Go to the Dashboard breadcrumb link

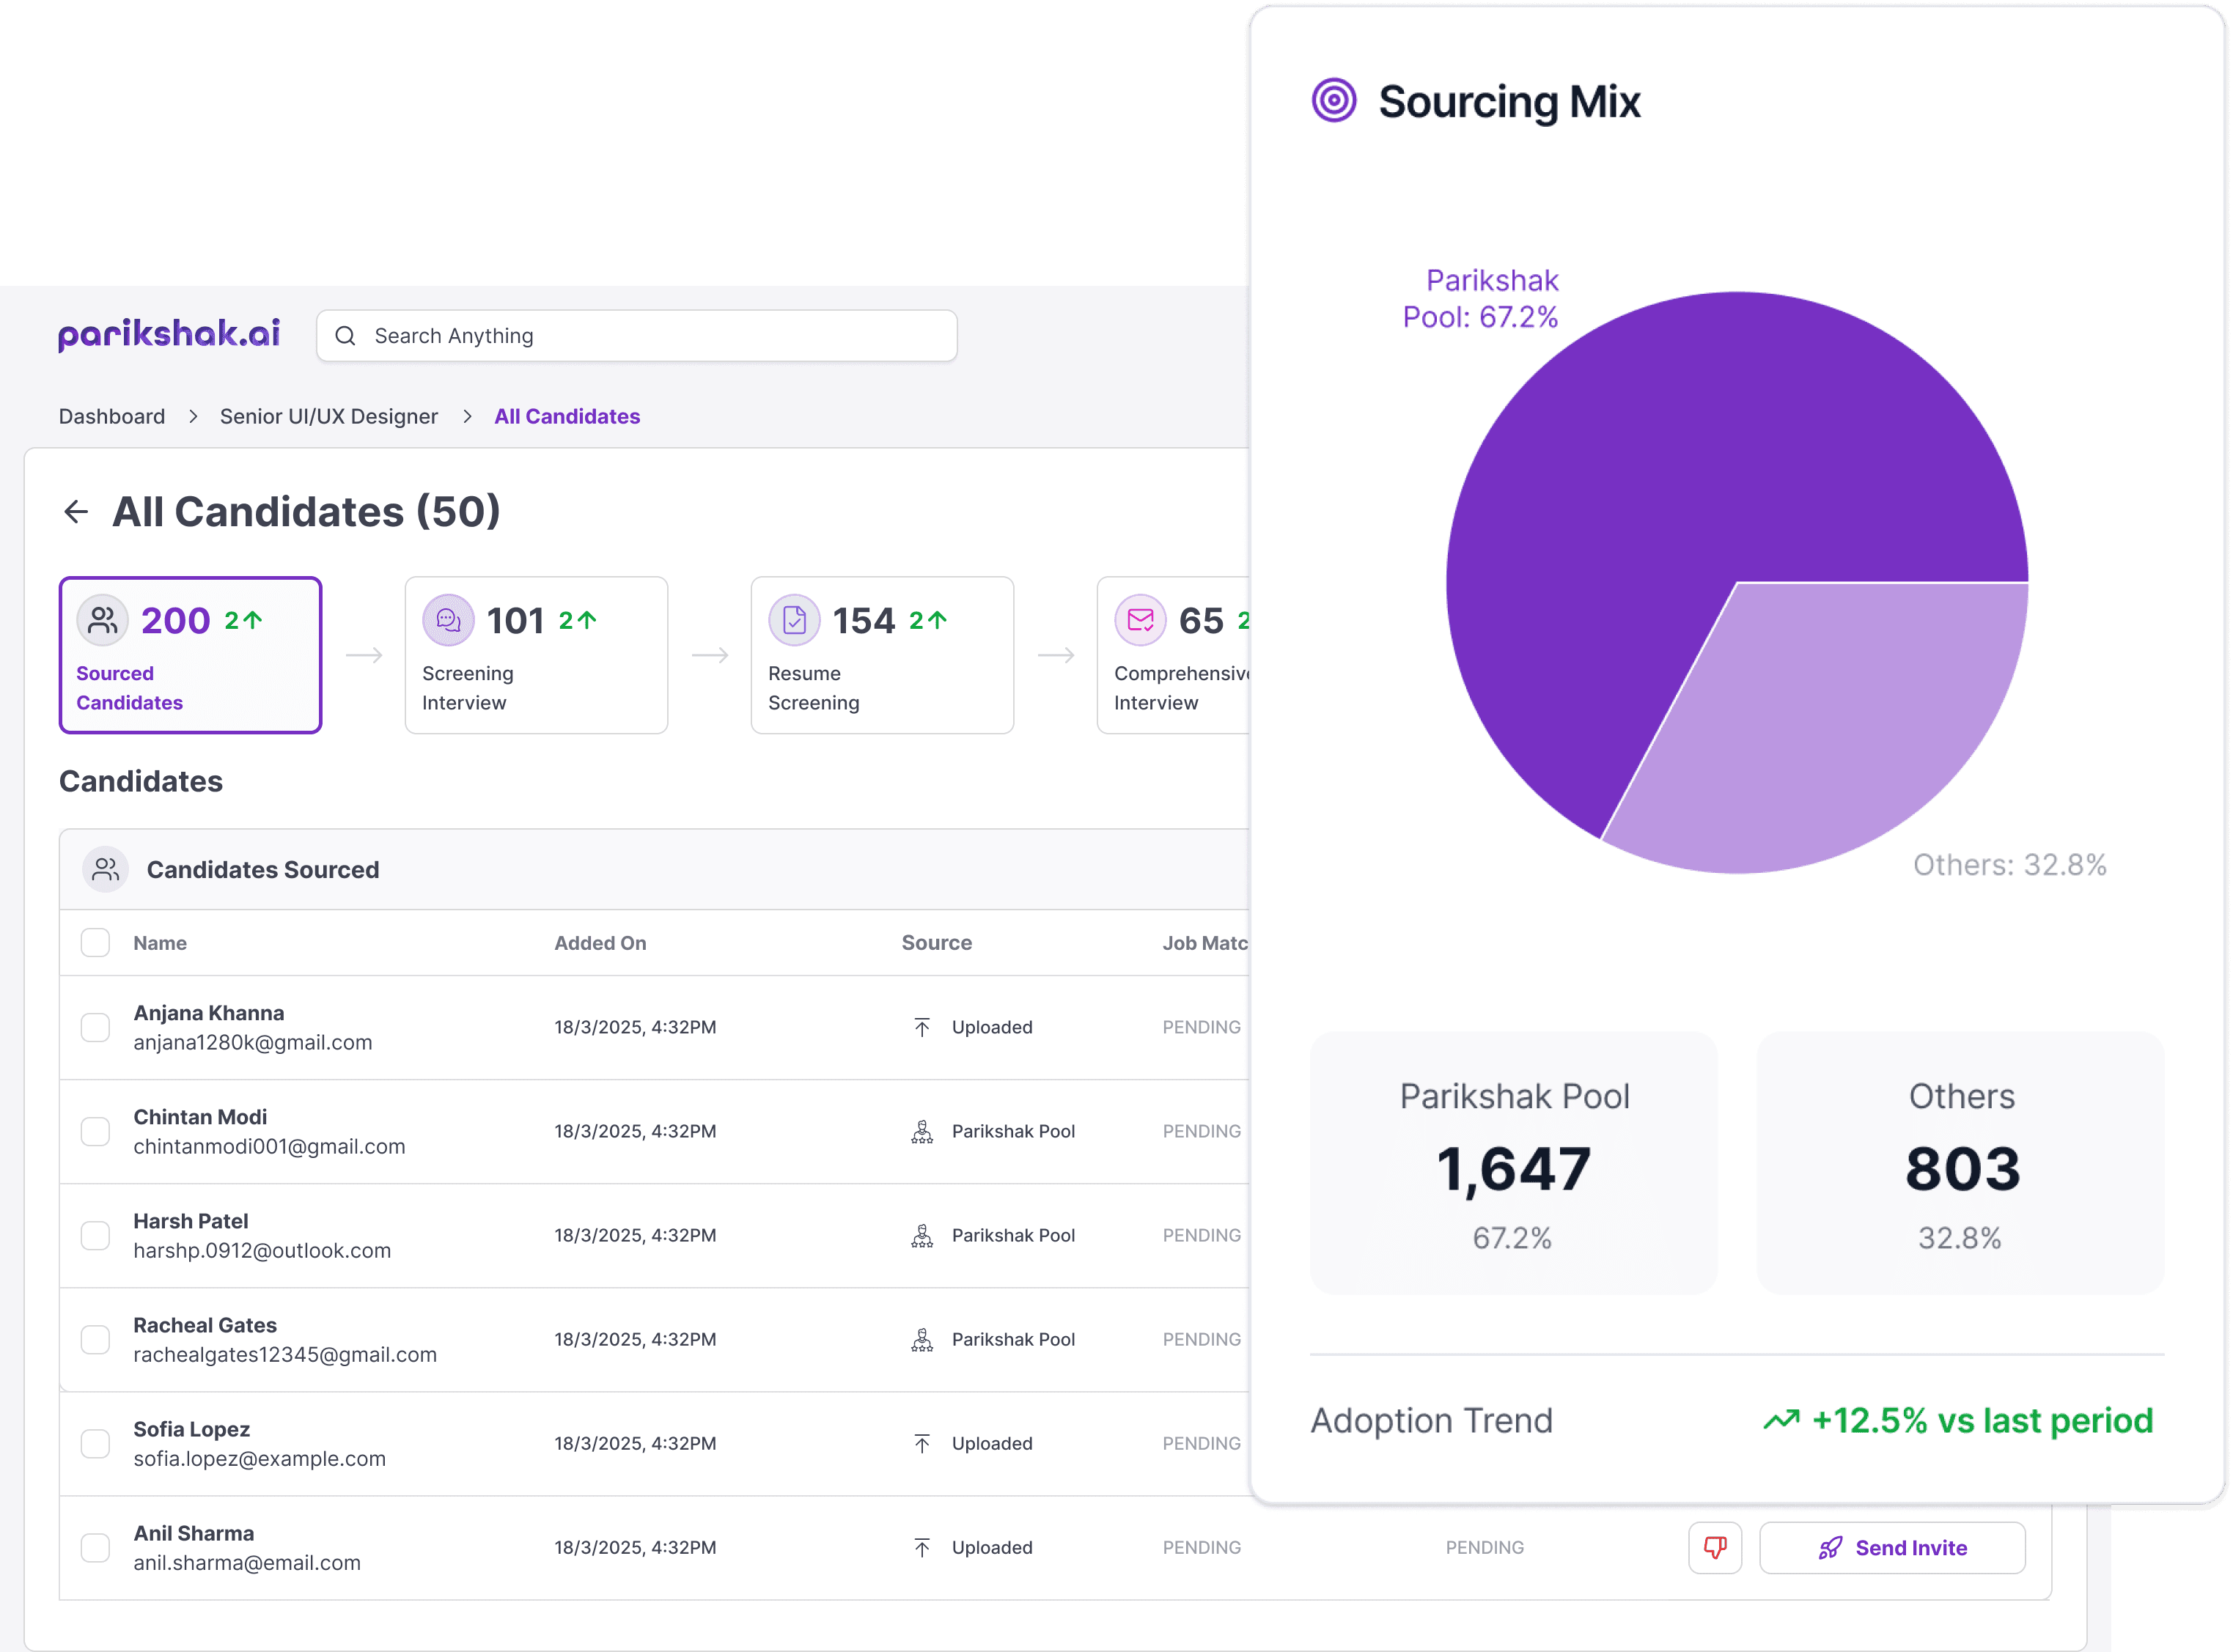(x=112, y=416)
